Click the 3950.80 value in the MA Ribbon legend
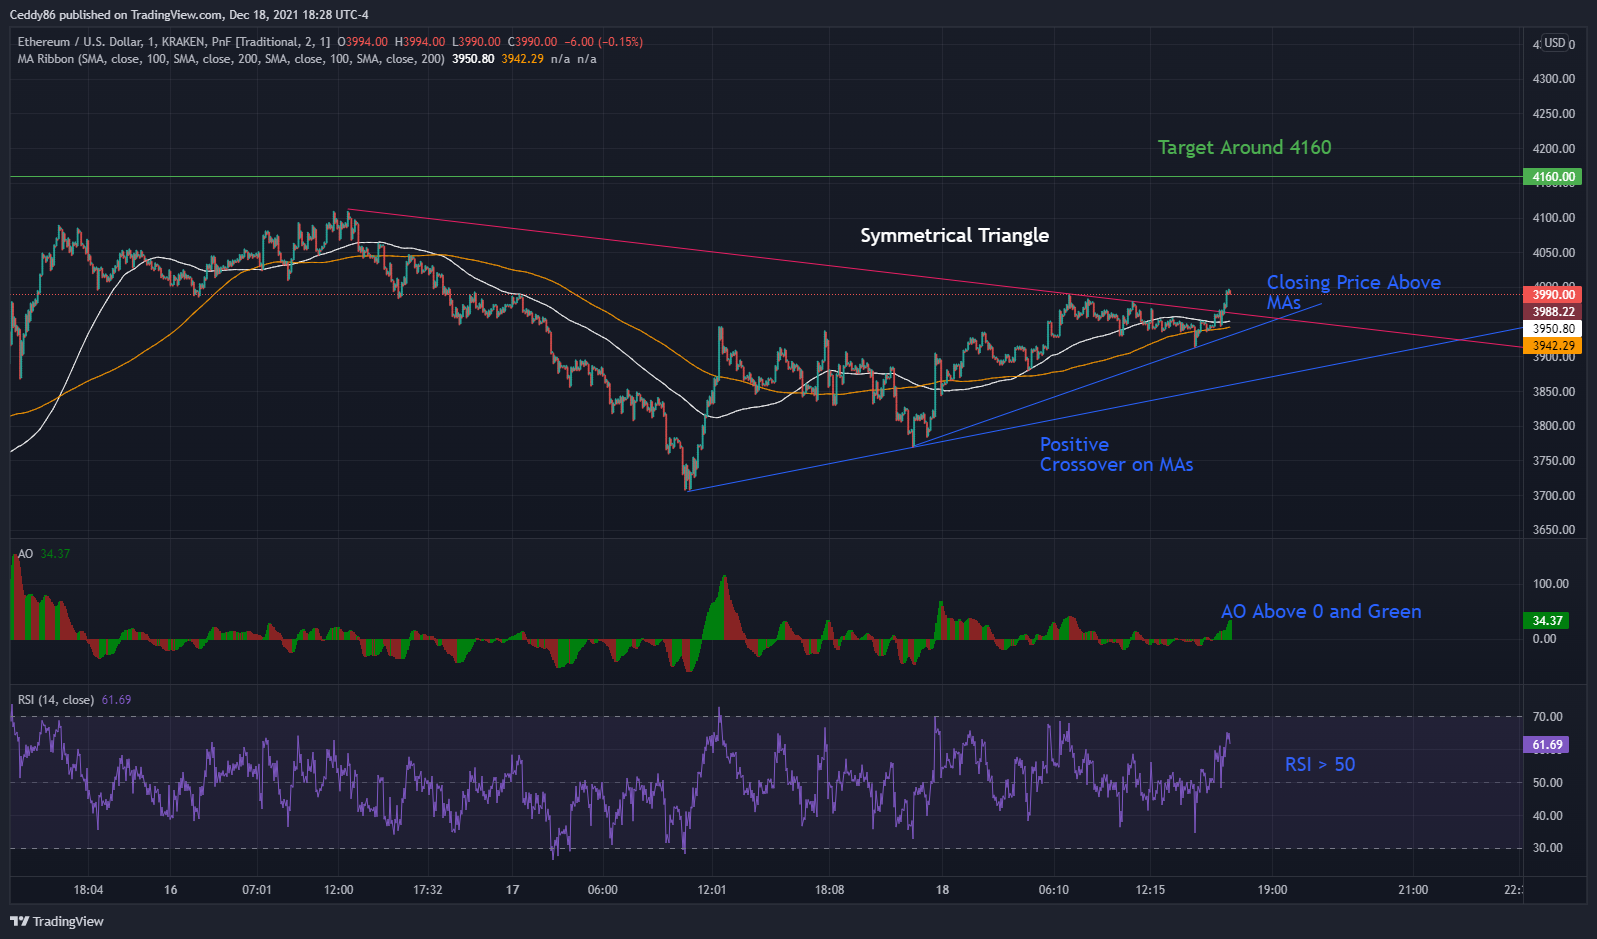The width and height of the screenshot is (1597, 939). point(473,59)
